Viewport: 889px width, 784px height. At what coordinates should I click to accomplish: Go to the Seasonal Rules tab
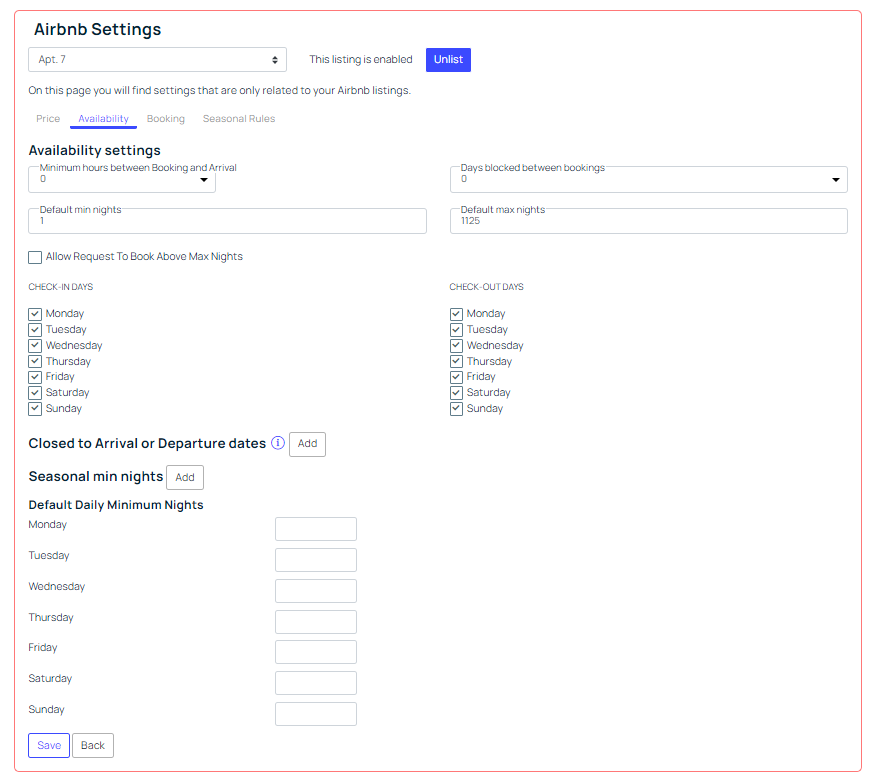coord(239,118)
